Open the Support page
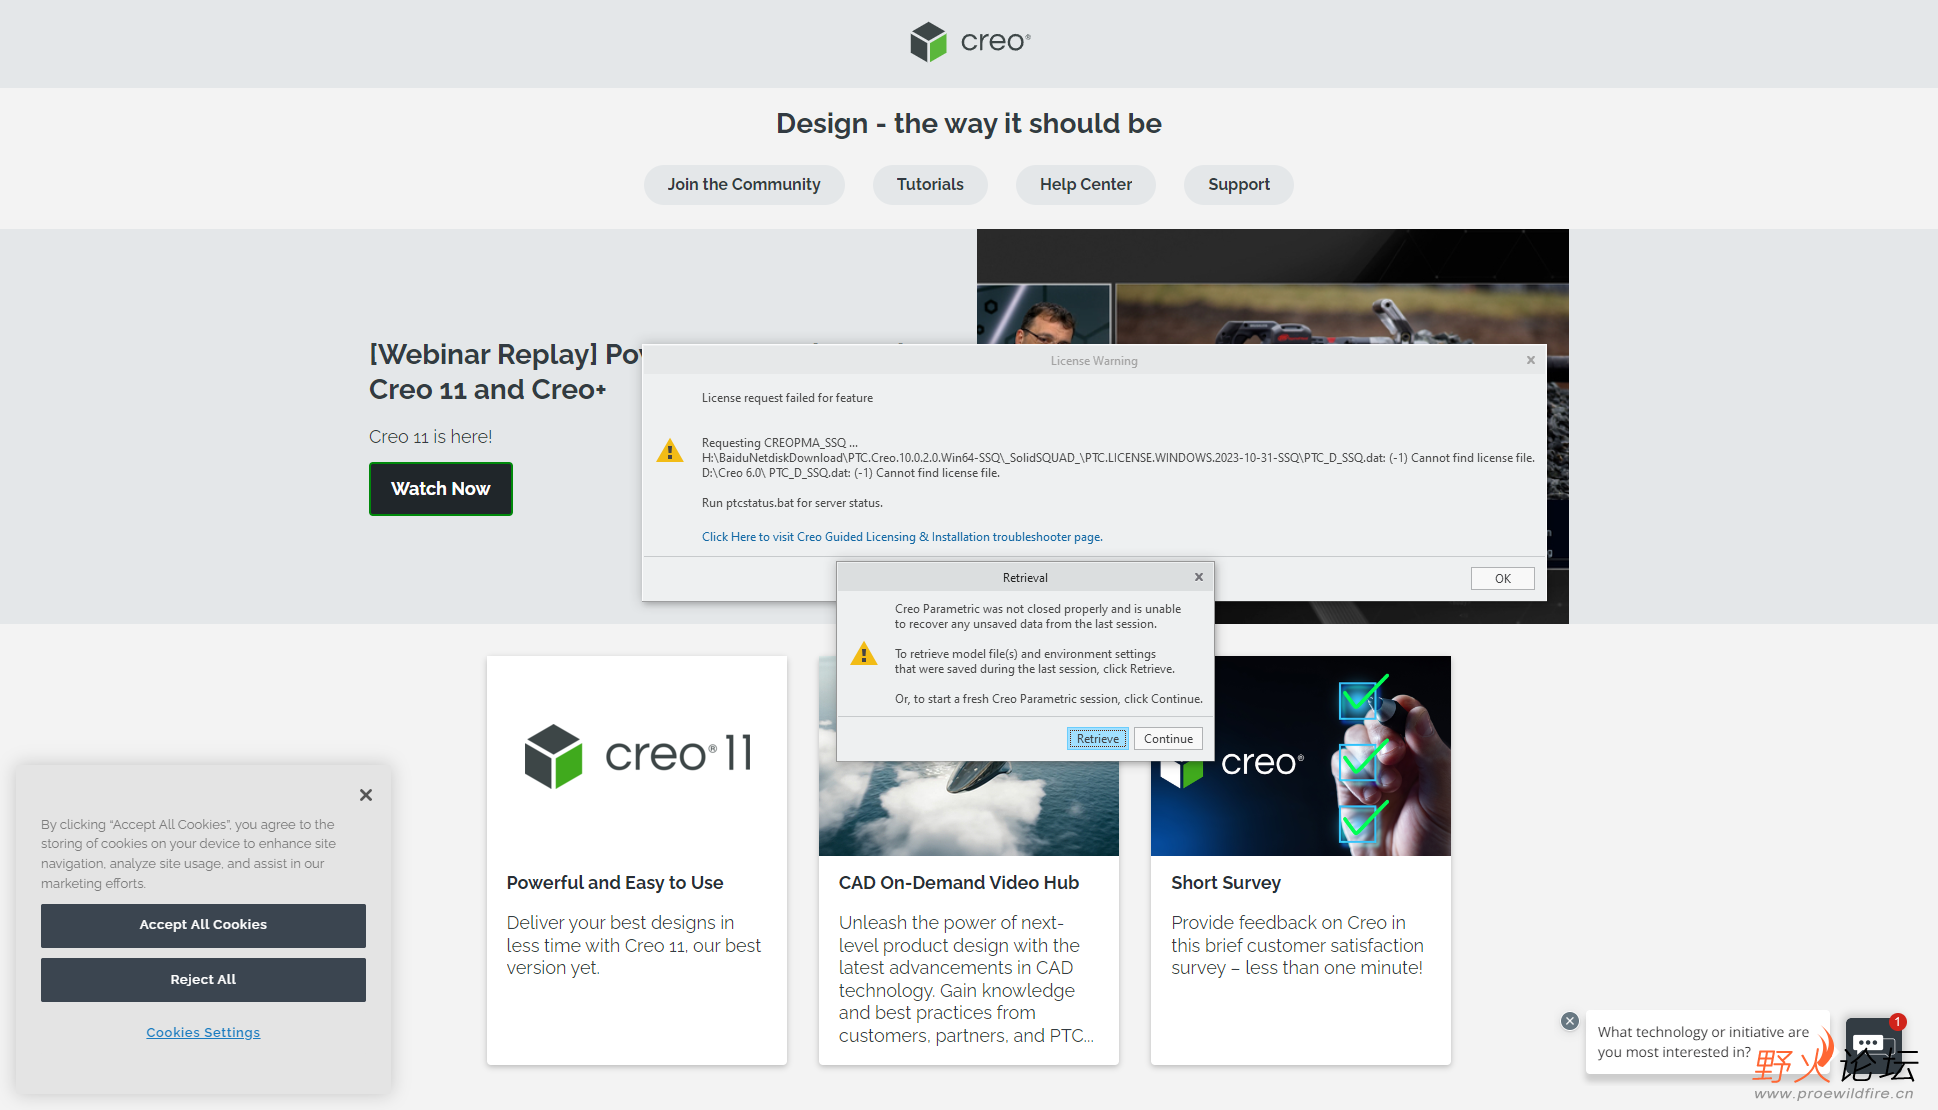 [x=1239, y=185]
